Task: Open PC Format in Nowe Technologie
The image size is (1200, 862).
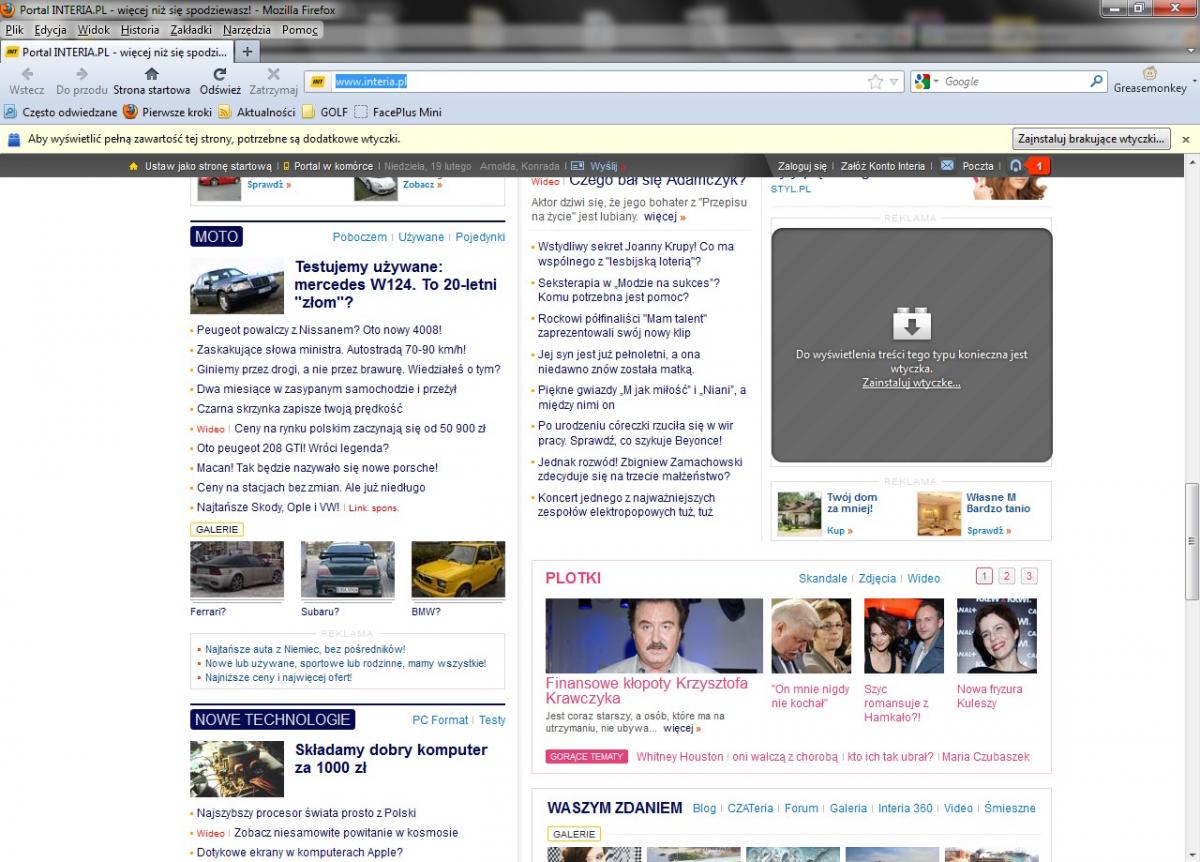Action: [440, 720]
